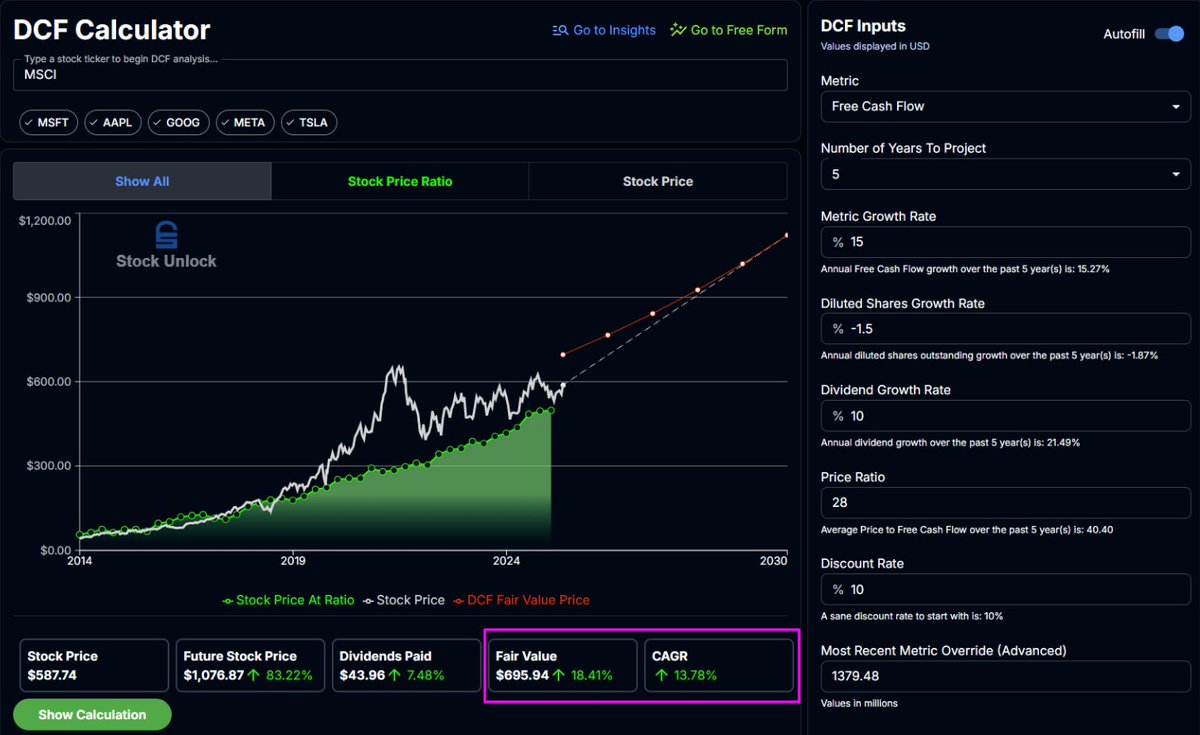The height and width of the screenshot is (735, 1200).
Task: Click the Go to Free Form sparkle icon
Action: click(x=678, y=30)
